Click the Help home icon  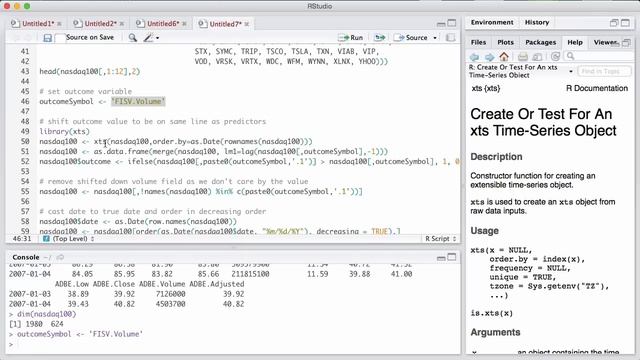[504, 57]
